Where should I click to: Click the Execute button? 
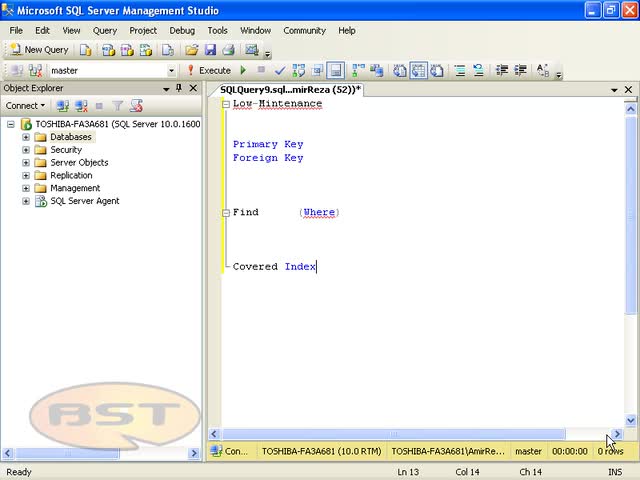[x=209, y=71]
